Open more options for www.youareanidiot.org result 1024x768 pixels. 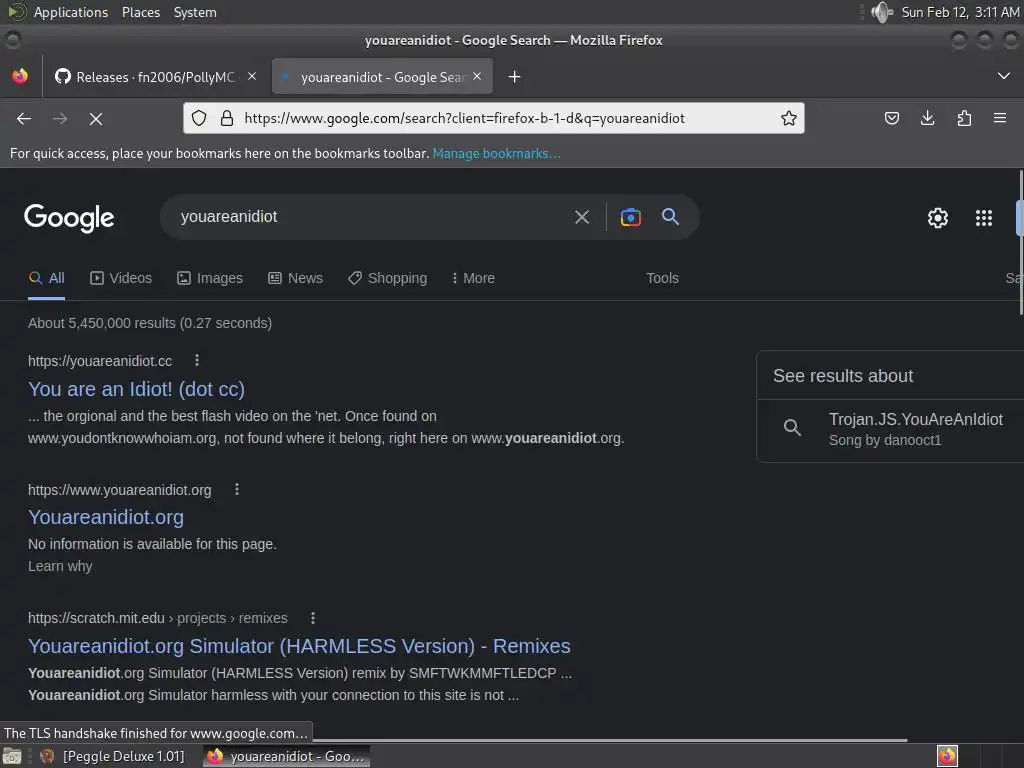tap(236, 489)
